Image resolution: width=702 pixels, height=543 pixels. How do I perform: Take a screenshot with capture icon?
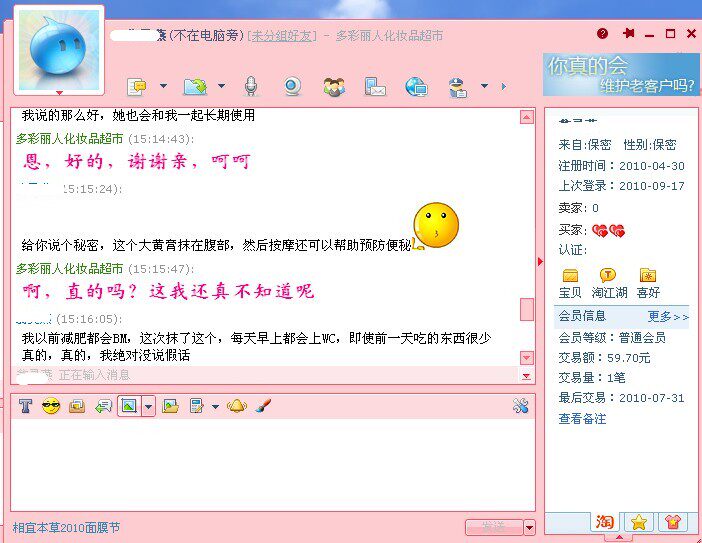pyautogui.click(x=129, y=406)
